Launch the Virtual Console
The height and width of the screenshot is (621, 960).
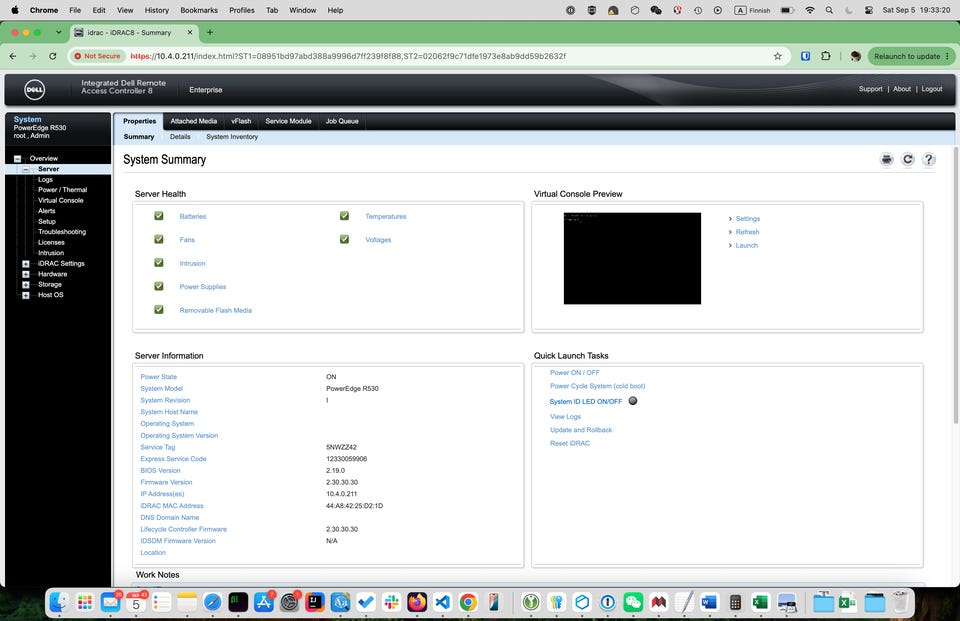click(x=746, y=246)
